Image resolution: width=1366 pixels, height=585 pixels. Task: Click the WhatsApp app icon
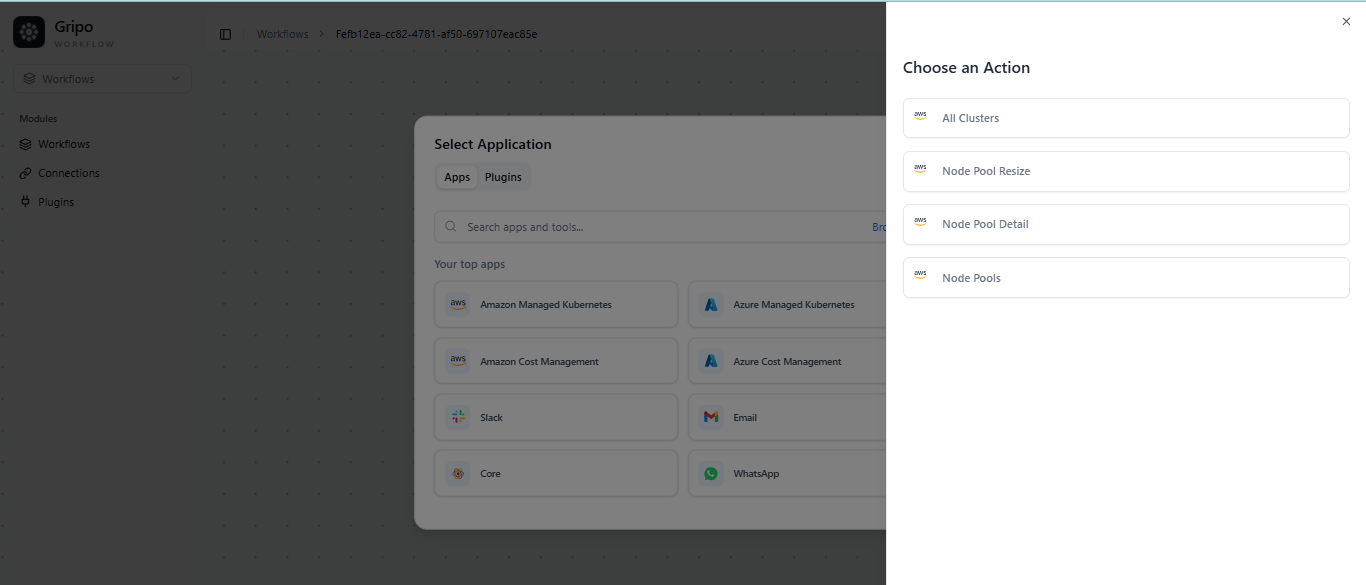point(711,473)
